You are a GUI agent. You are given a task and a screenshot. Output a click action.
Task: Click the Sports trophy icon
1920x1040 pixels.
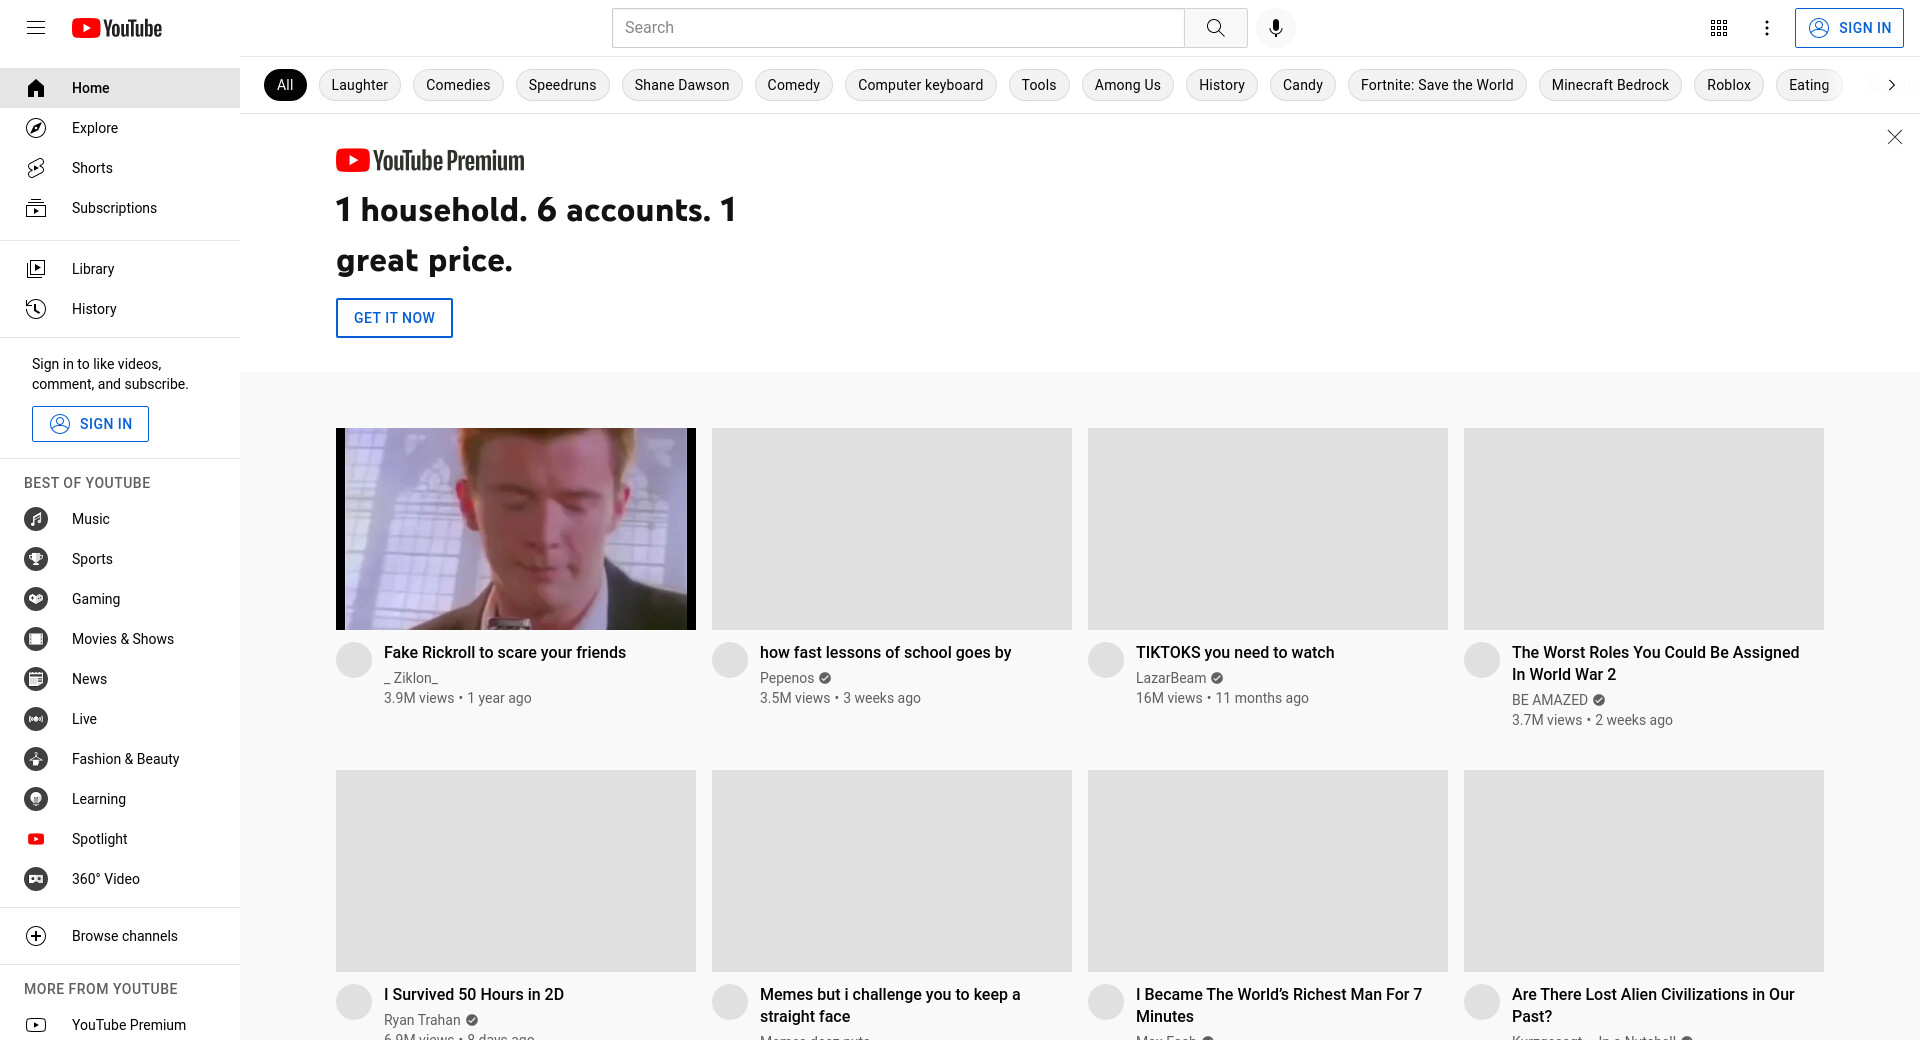[36, 559]
